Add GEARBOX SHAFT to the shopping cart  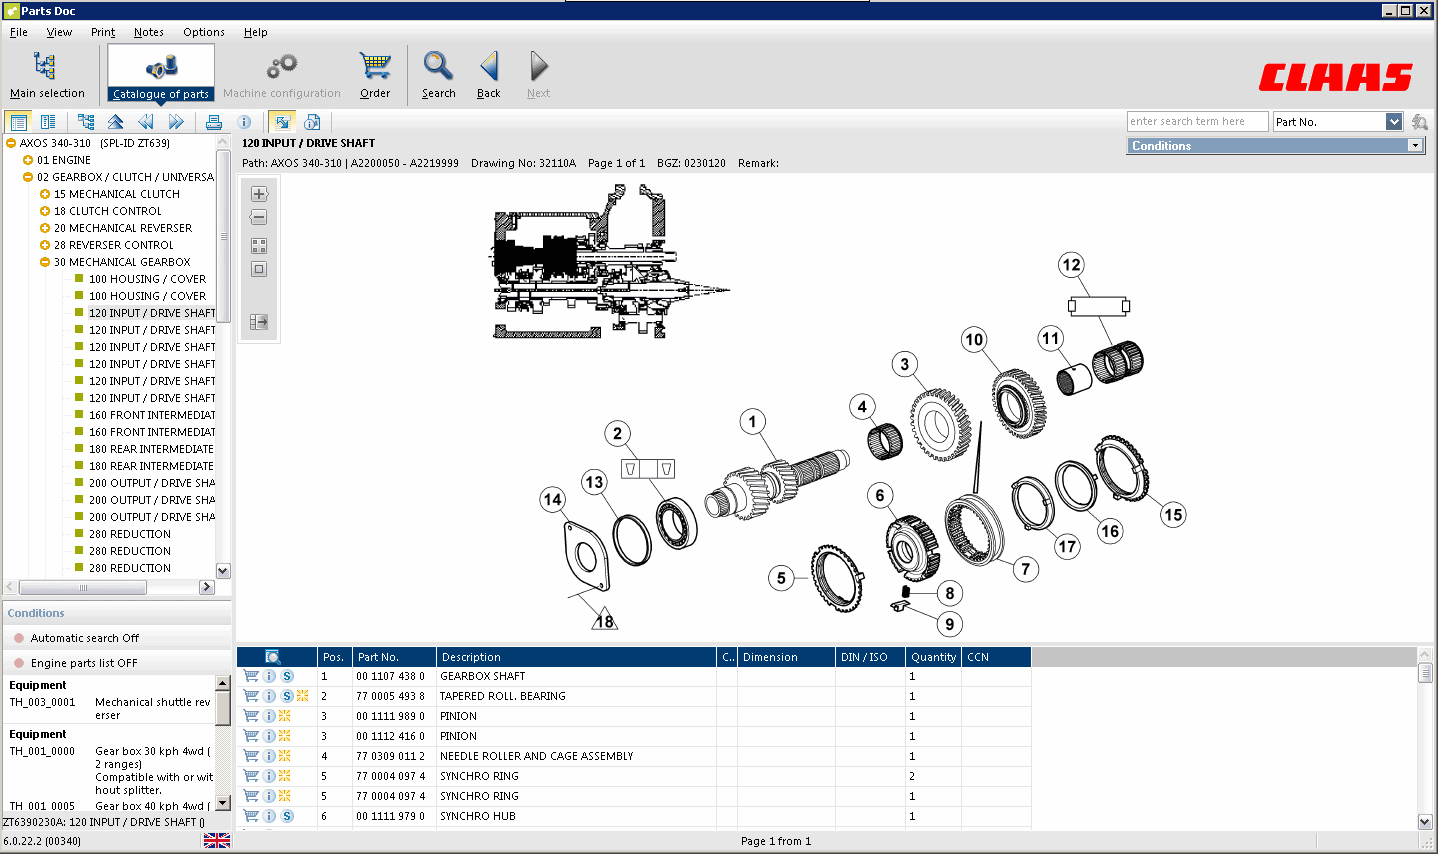pos(250,676)
